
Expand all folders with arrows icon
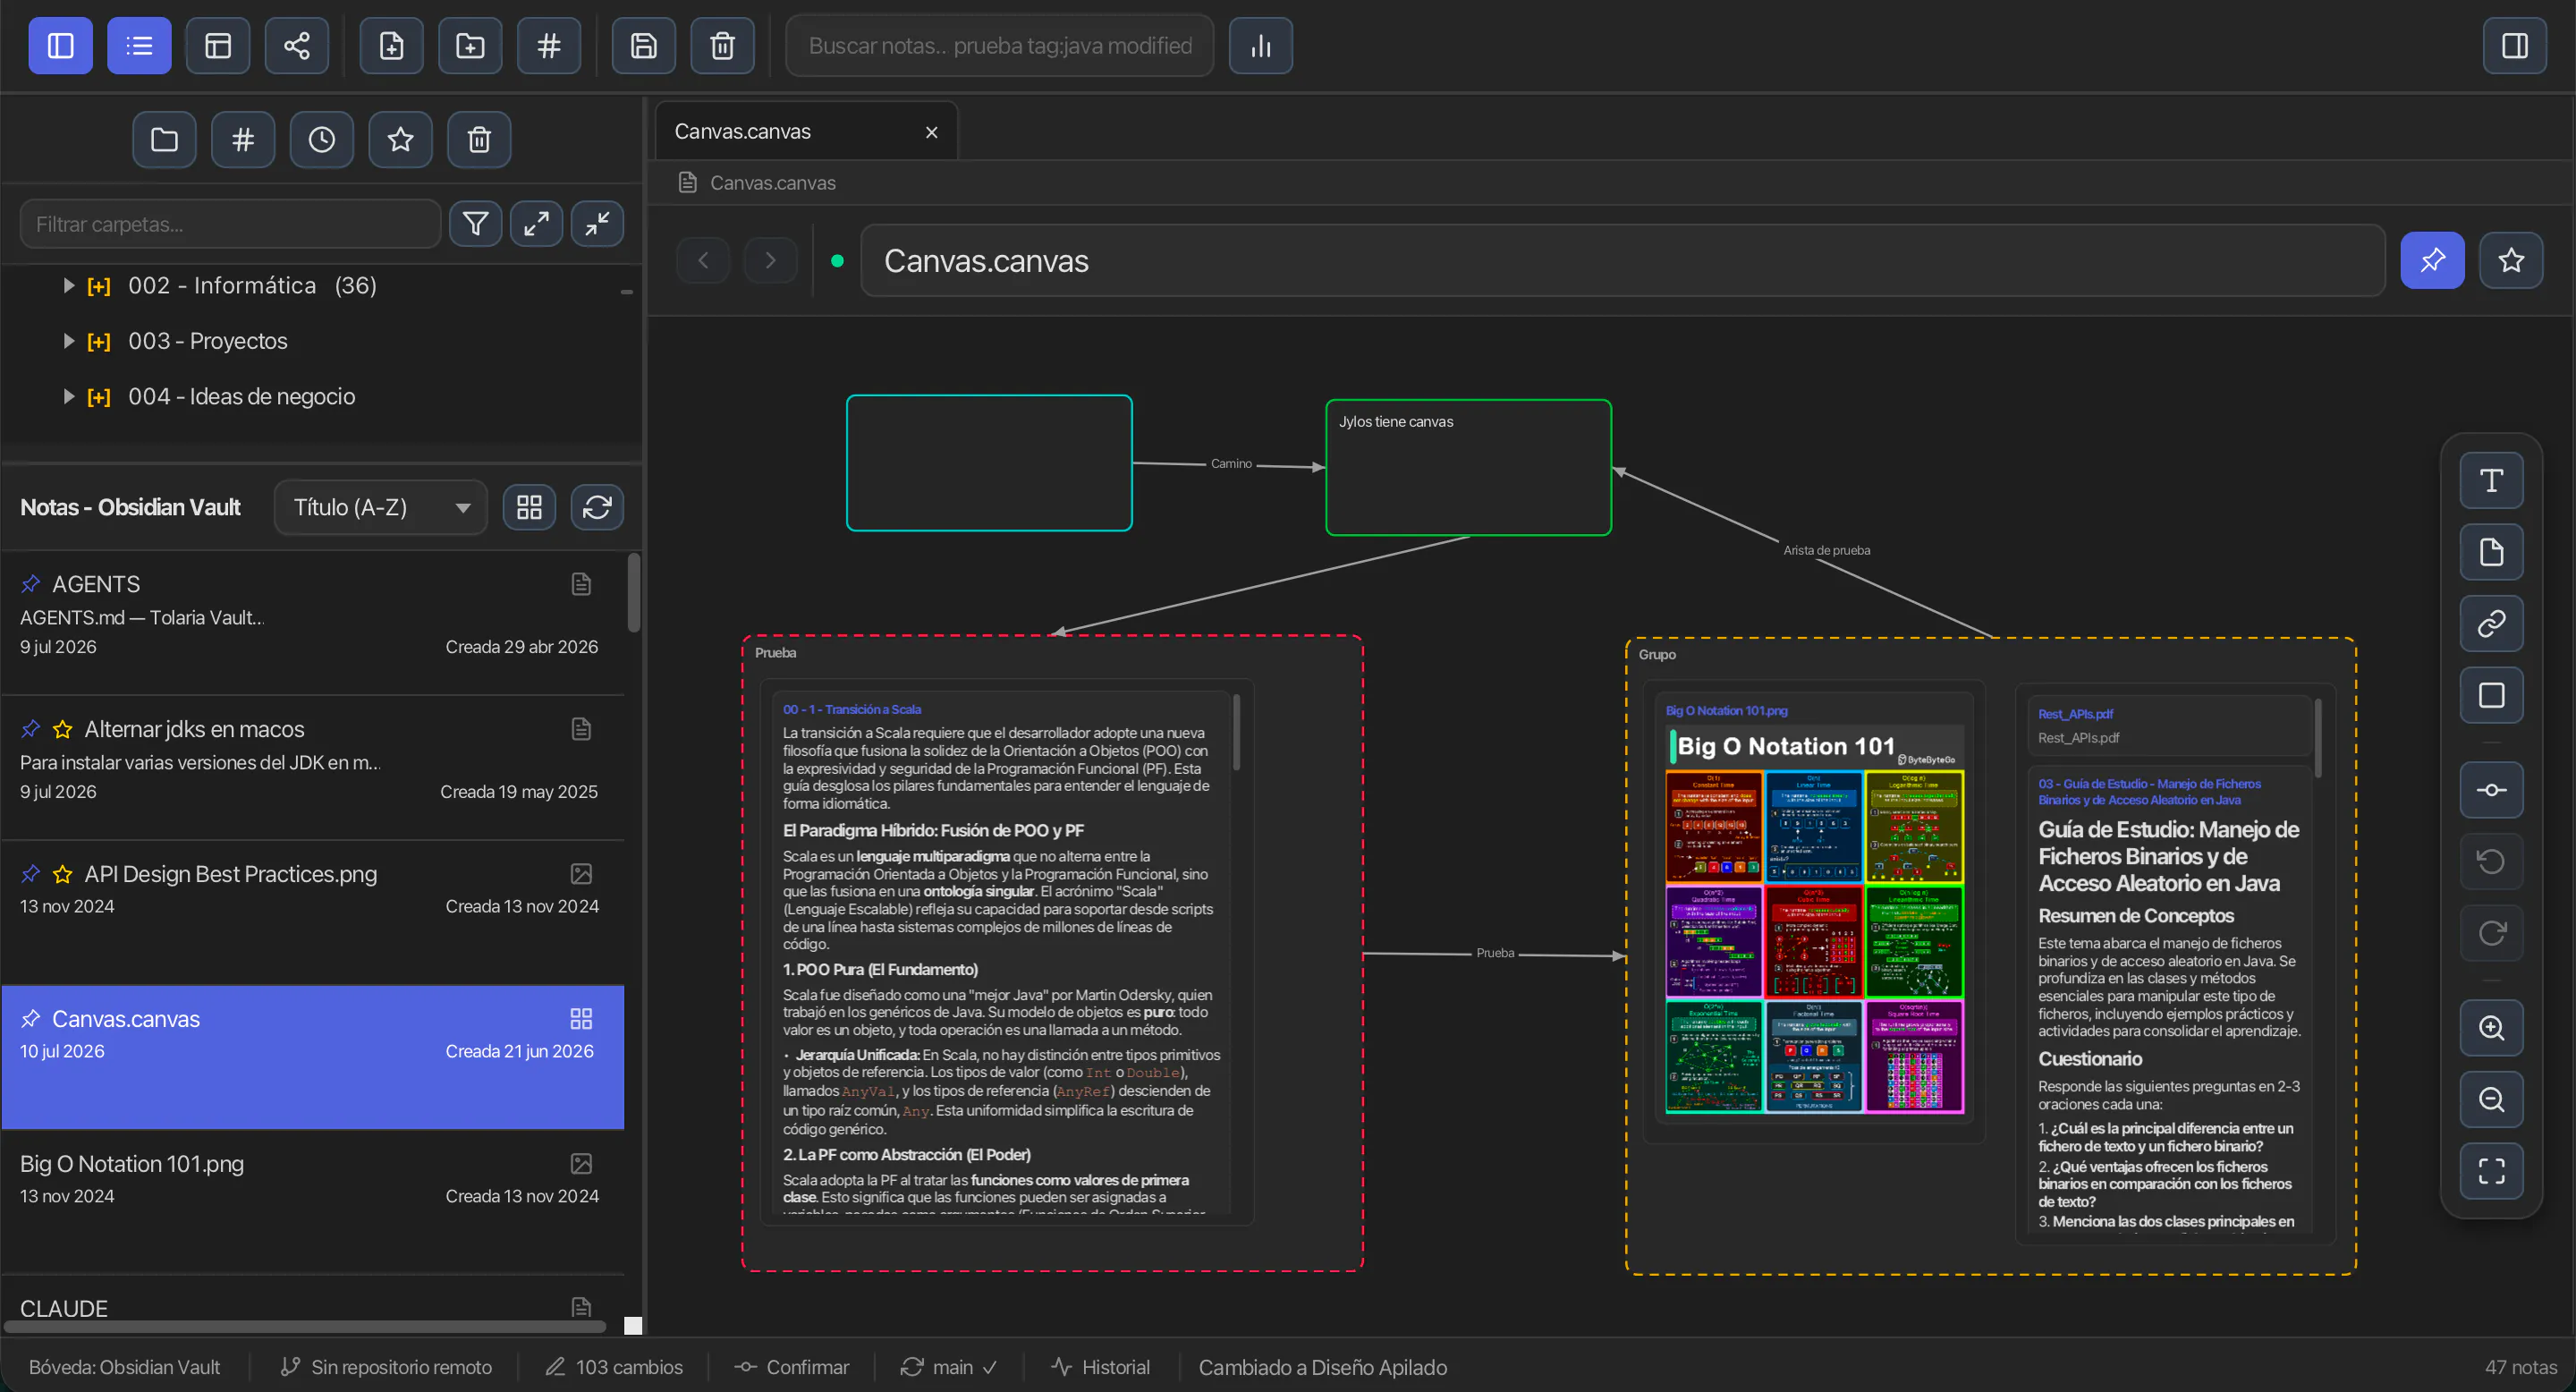pos(537,224)
